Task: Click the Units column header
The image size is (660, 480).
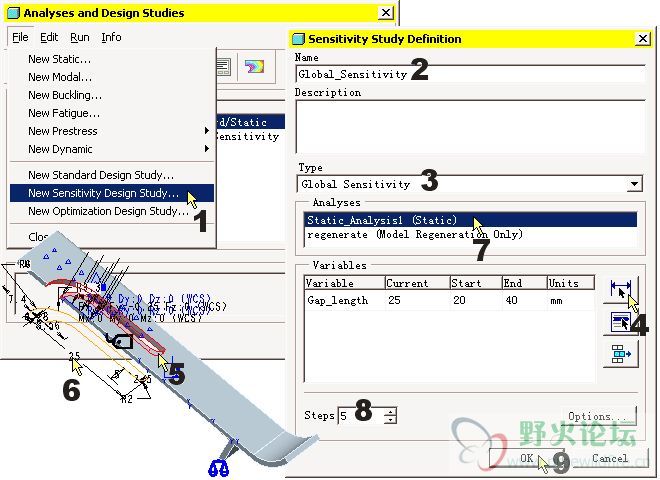Action: pyautogui.click(x=571, y=283)
